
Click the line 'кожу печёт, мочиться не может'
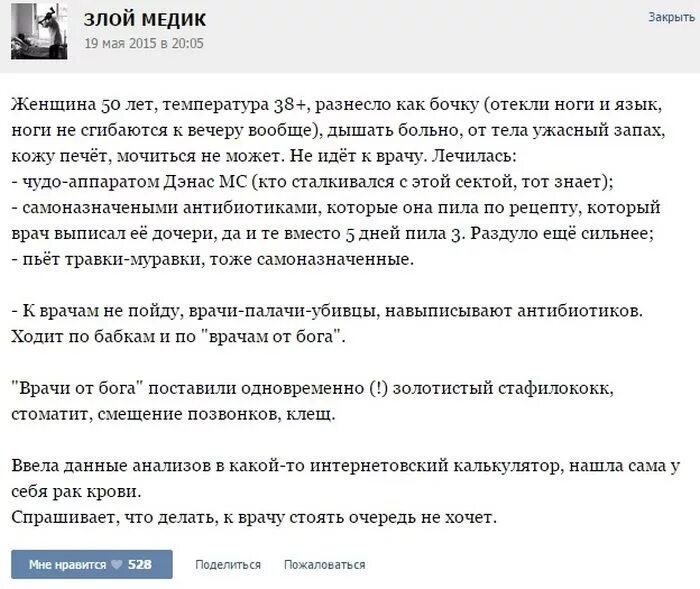264,156
